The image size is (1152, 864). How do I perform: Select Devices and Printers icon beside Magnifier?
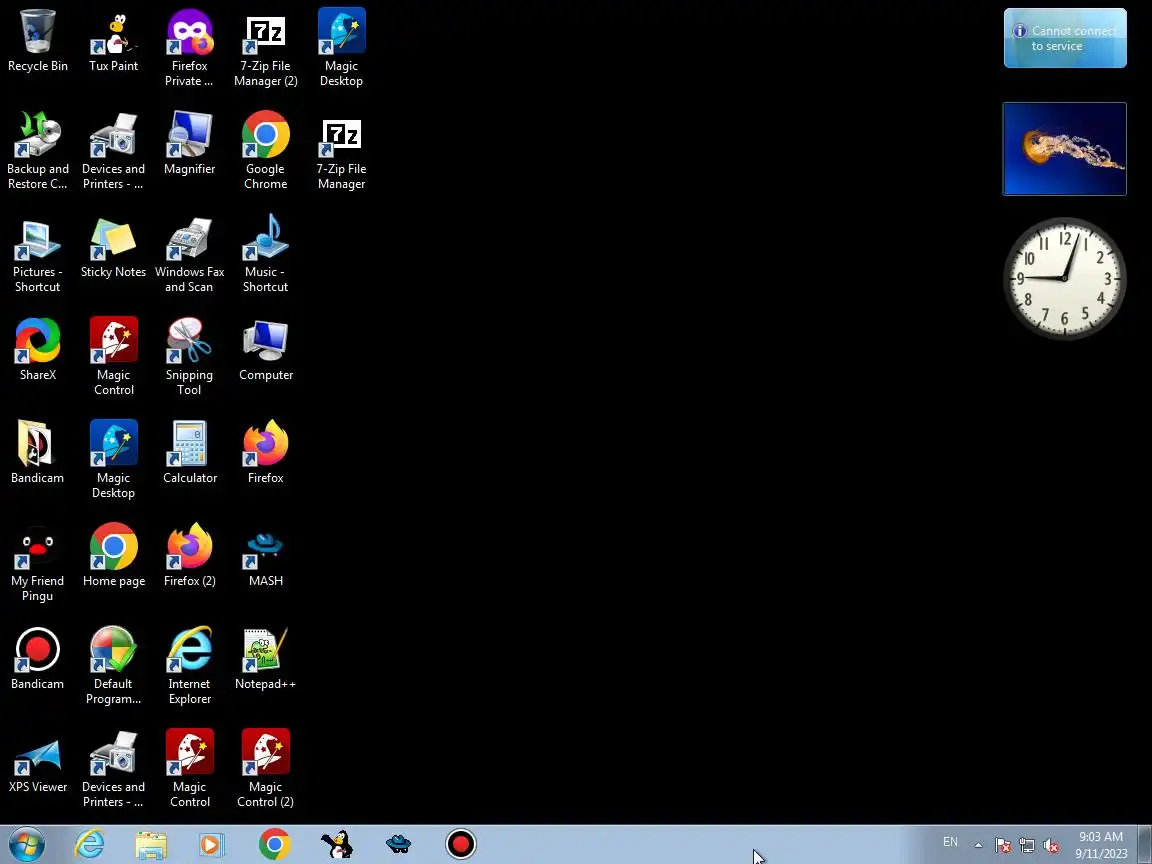point(113,151)
